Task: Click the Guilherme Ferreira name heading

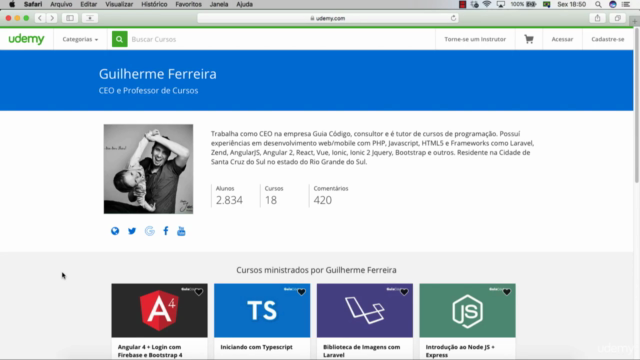Action: pyautogui.click(x=158, y=74)
